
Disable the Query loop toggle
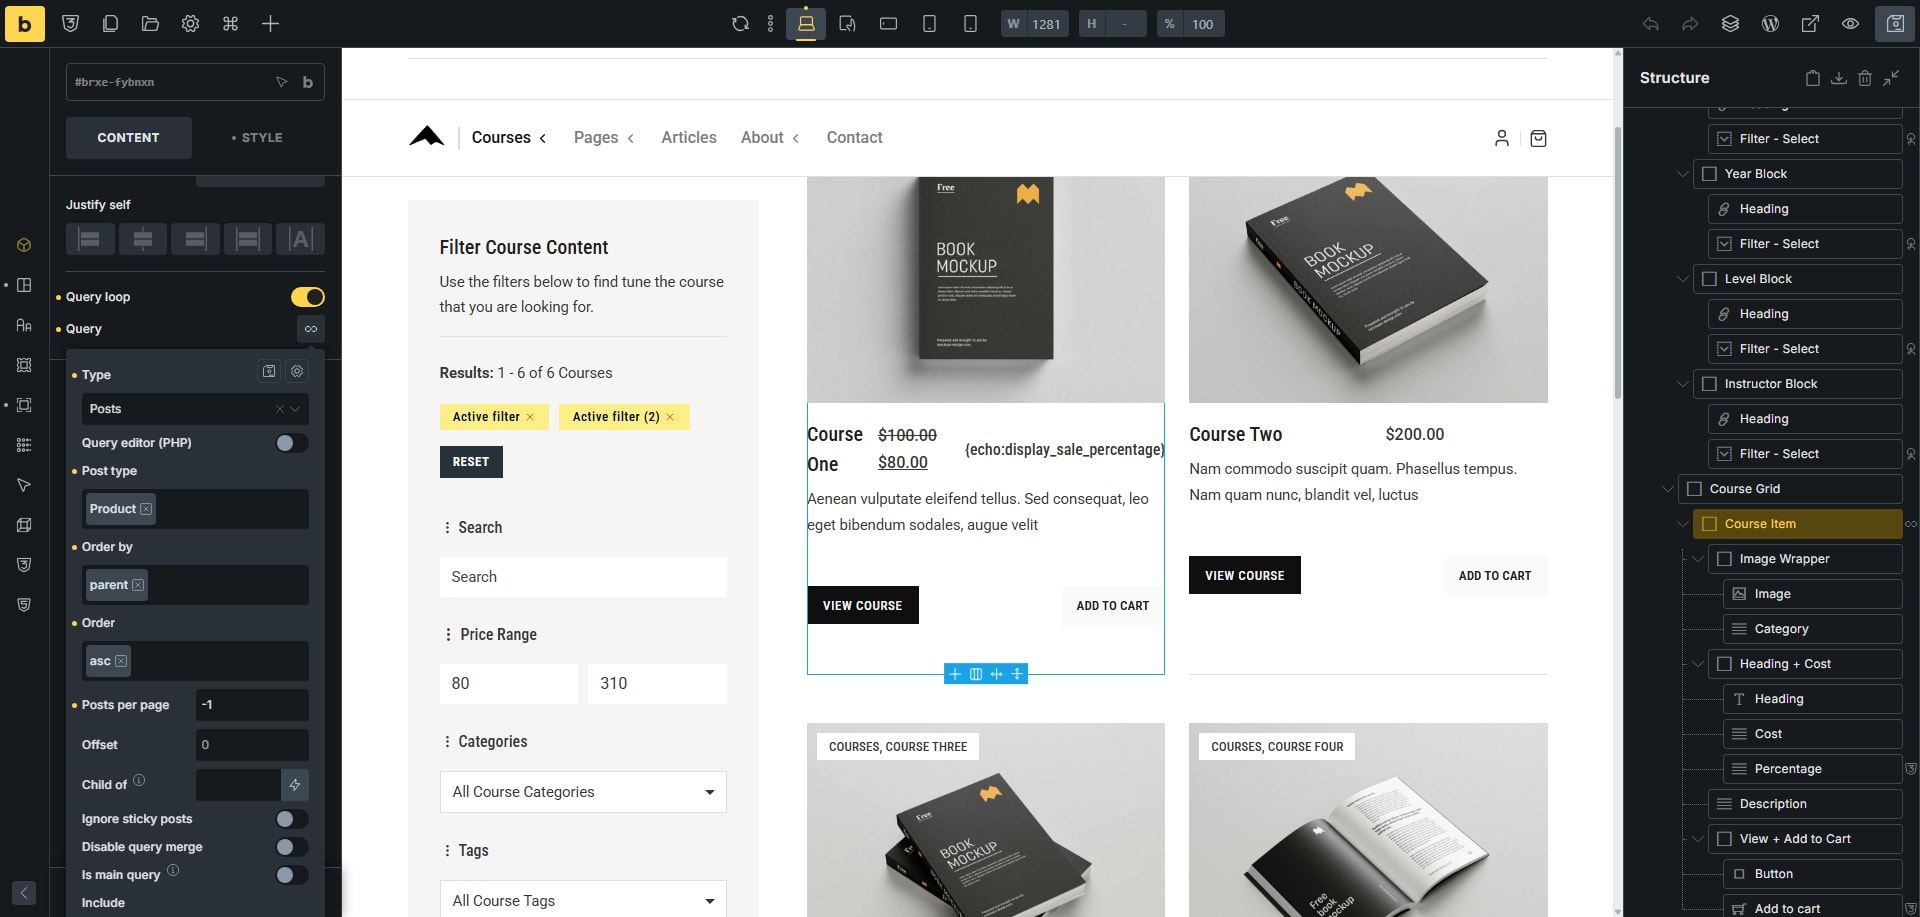(x=307, y=297)
